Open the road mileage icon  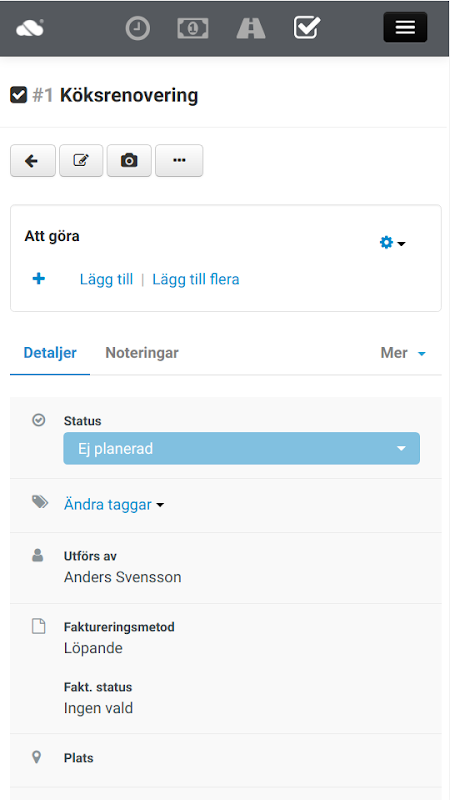coord(251,28)
